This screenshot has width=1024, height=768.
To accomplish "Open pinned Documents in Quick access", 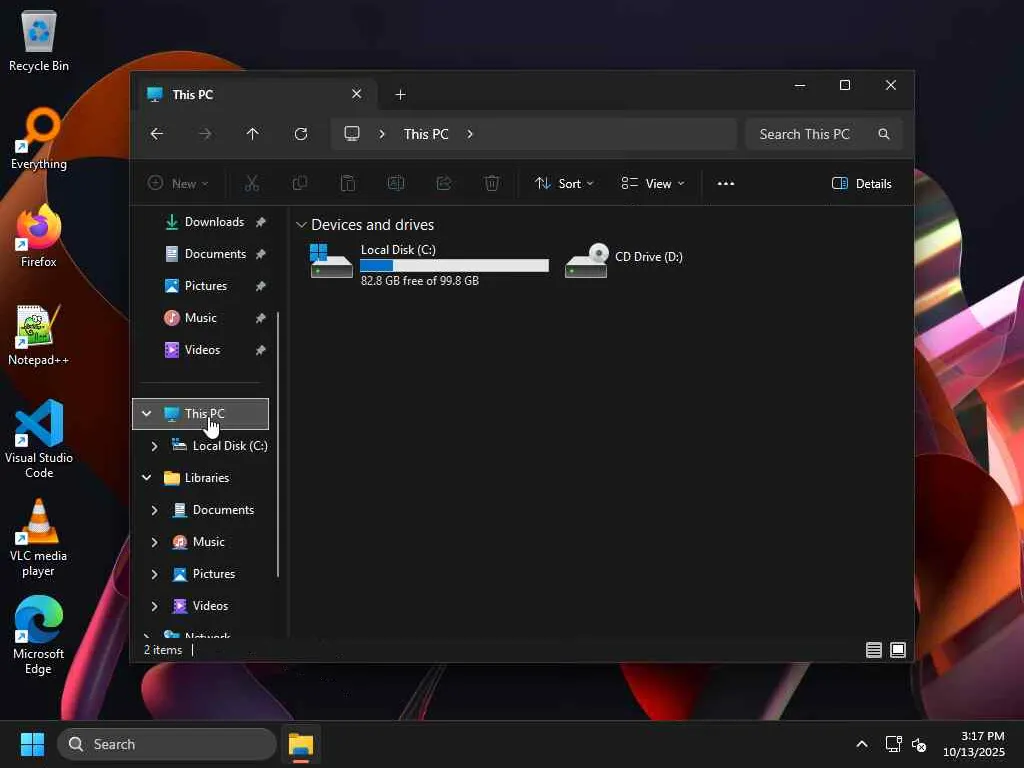I will point(204,254).
